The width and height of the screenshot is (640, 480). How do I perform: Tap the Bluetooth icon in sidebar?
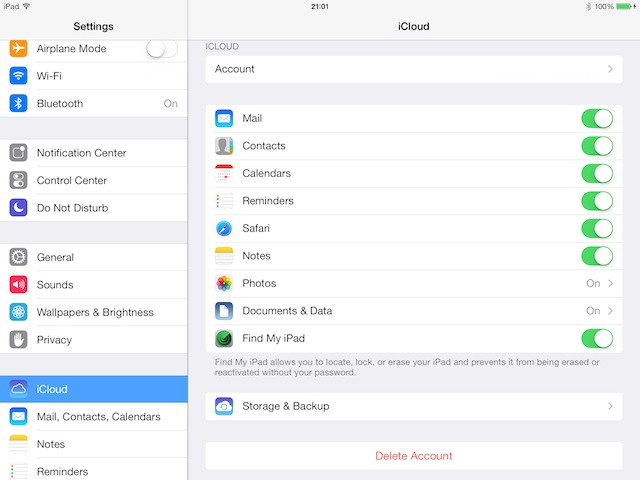pos(18,103)
